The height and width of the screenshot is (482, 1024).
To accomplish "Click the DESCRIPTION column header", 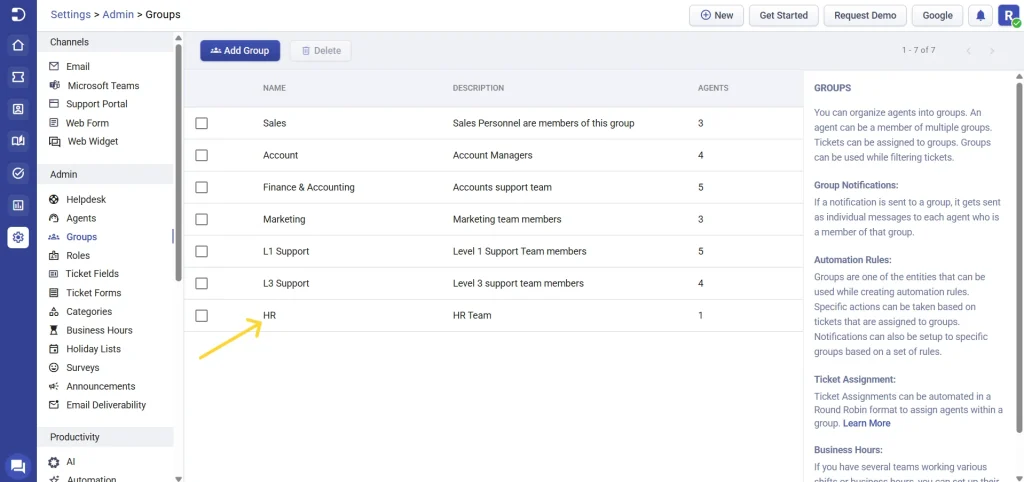I will (x=478, y=88).
